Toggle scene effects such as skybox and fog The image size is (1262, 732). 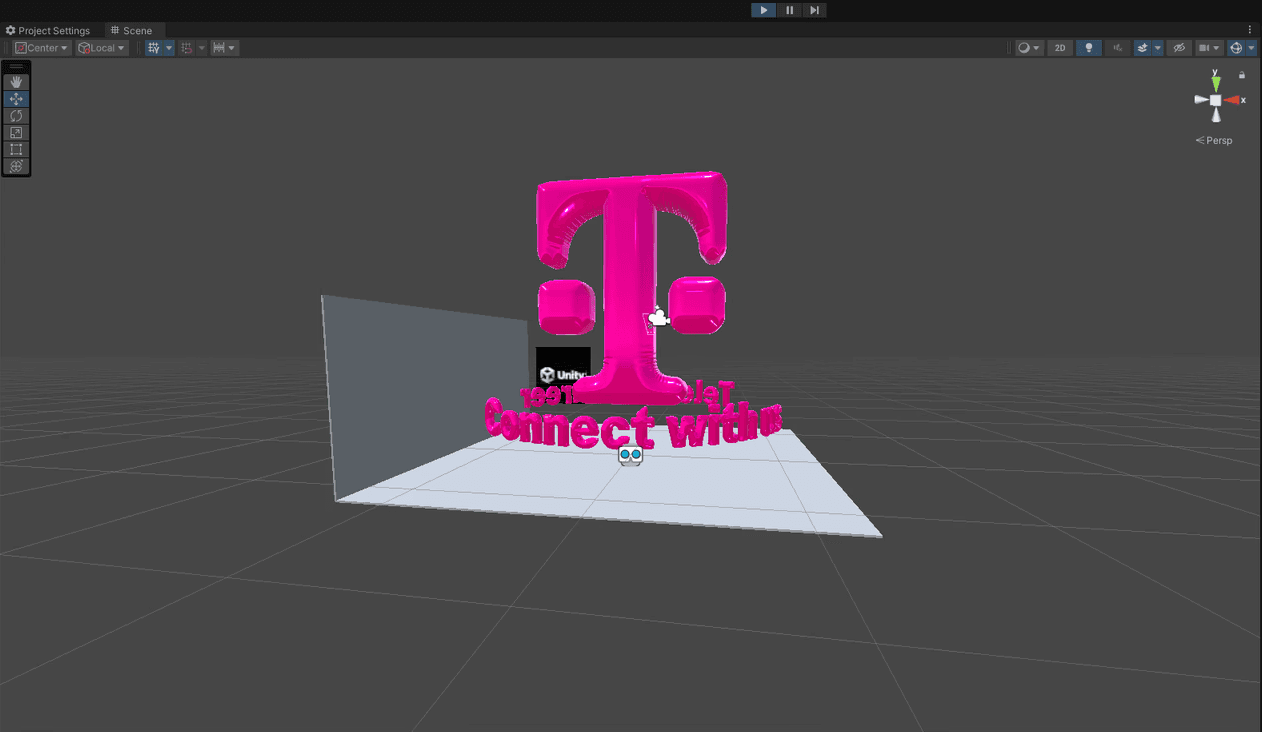(x=1143, y=48)
